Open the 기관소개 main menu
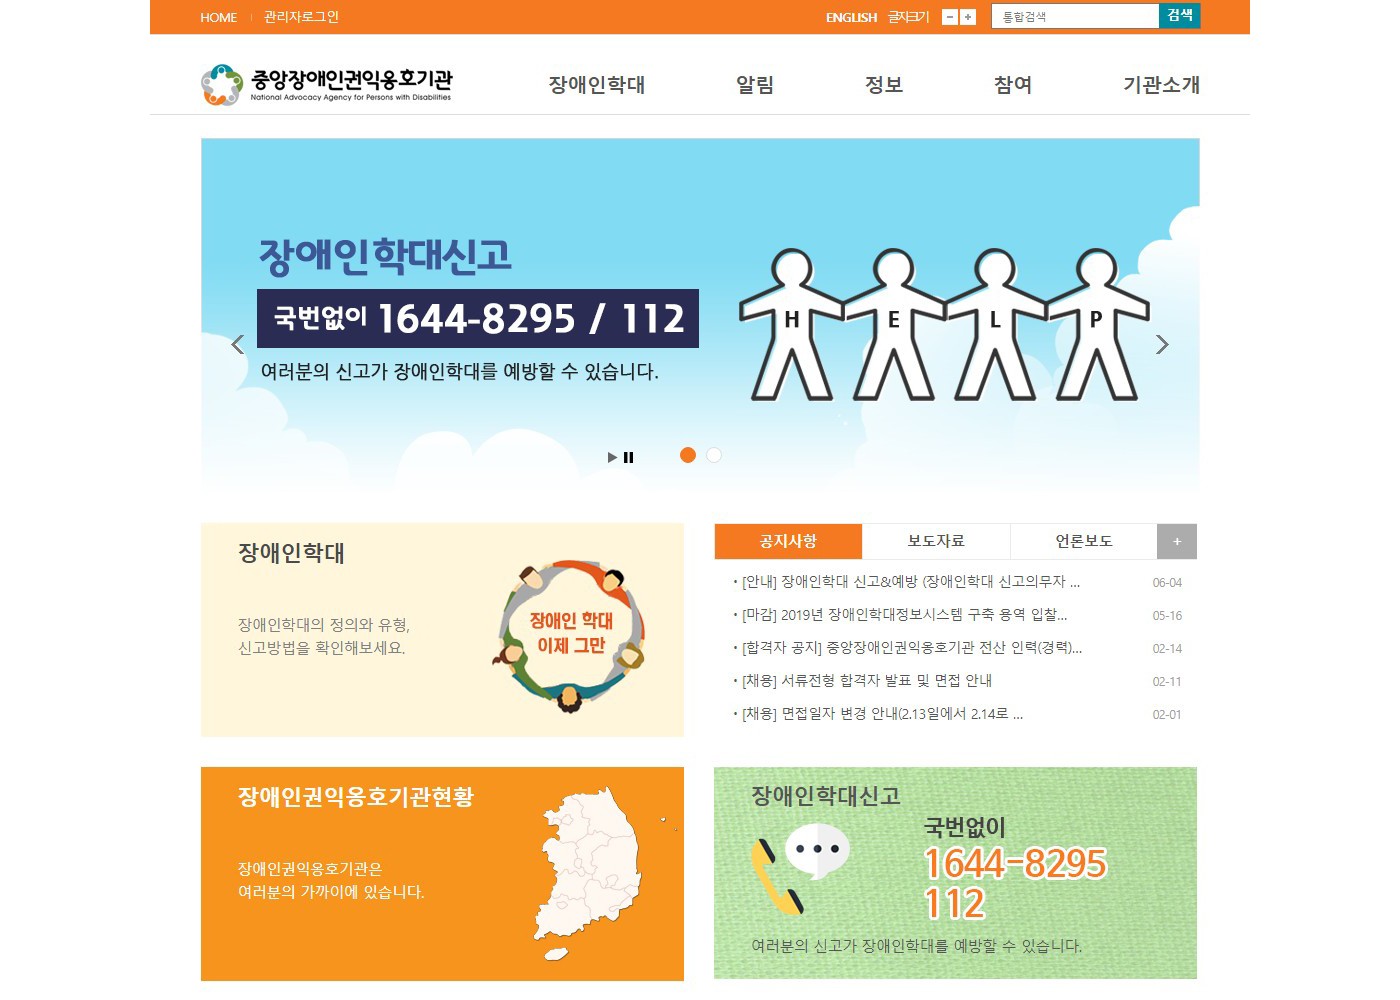The image size is (1400, 1000). click(1161, 85)
